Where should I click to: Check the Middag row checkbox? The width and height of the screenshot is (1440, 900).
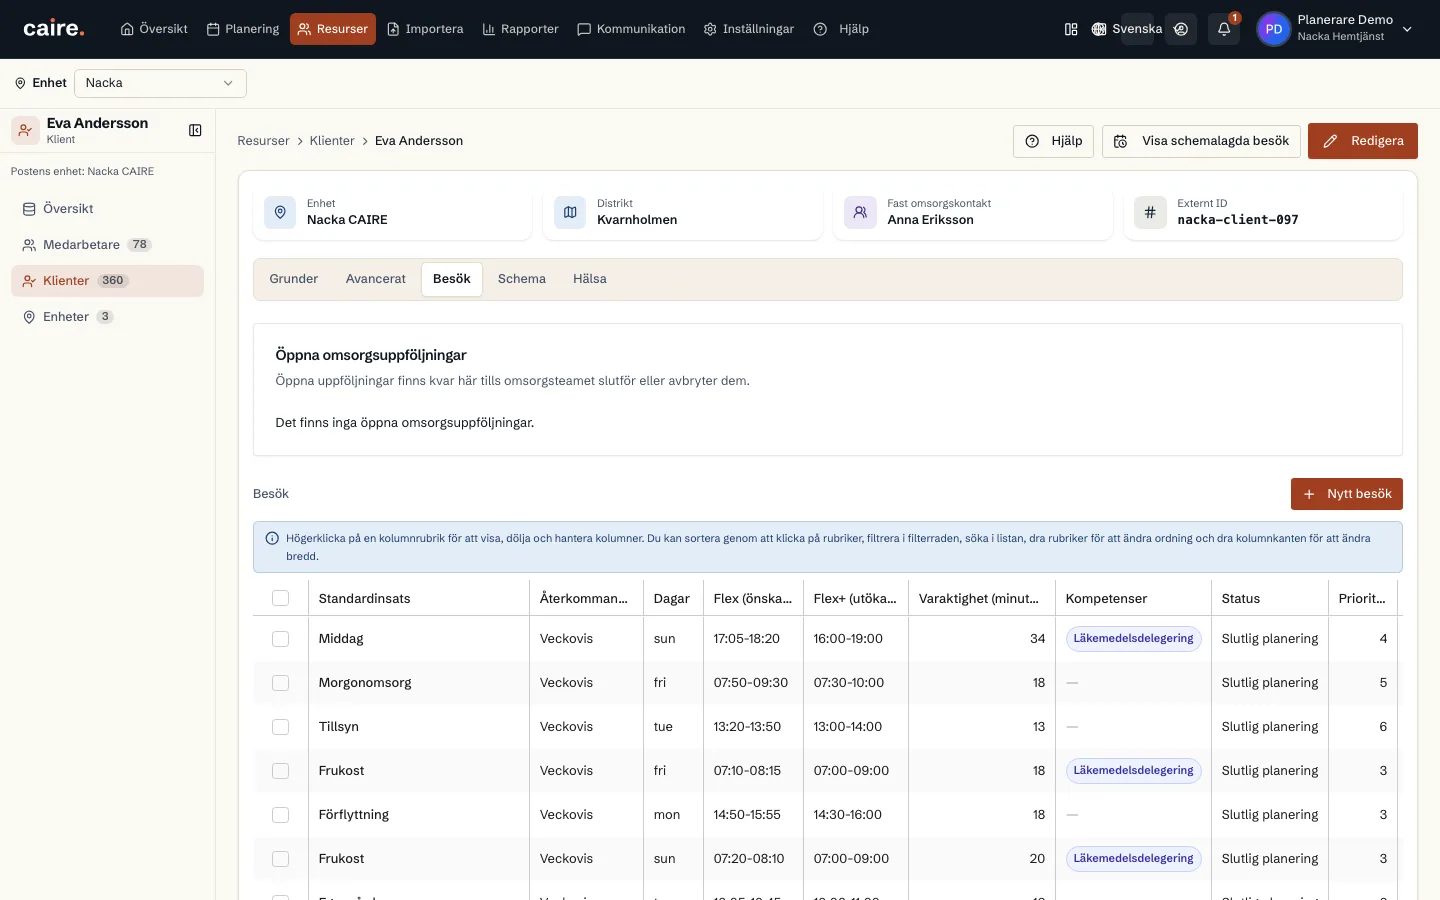point(280,638)
